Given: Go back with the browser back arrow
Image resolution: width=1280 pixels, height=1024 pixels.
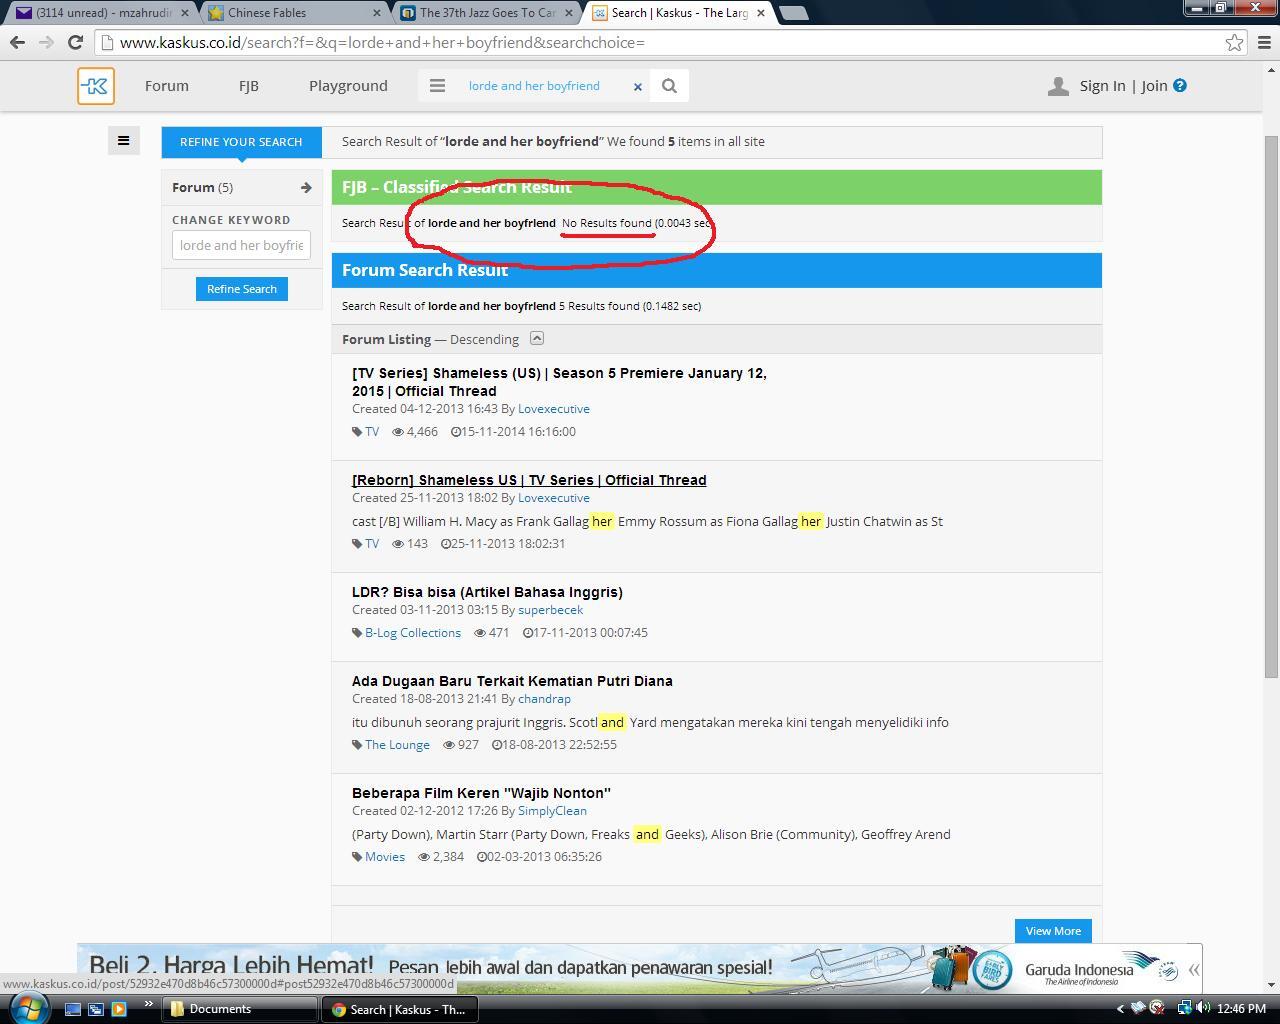Looking at the screenshot, I should 17,42.
